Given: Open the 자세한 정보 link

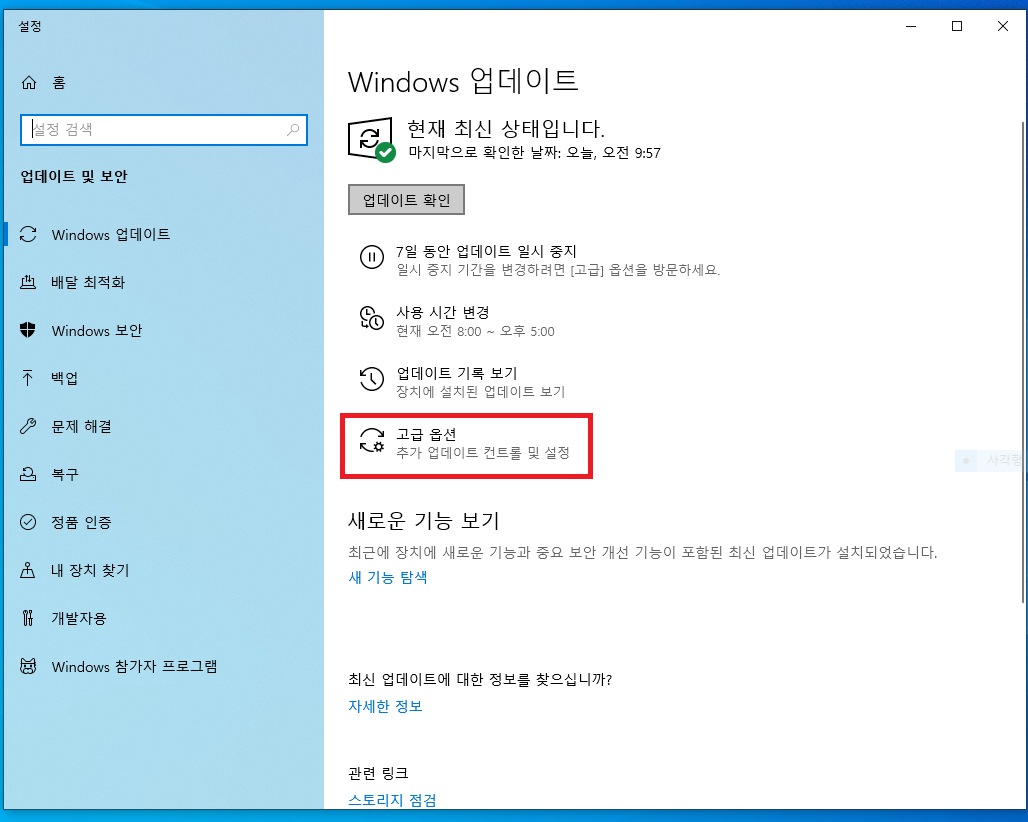Looking at the screenshot, I should pos(385,706).
